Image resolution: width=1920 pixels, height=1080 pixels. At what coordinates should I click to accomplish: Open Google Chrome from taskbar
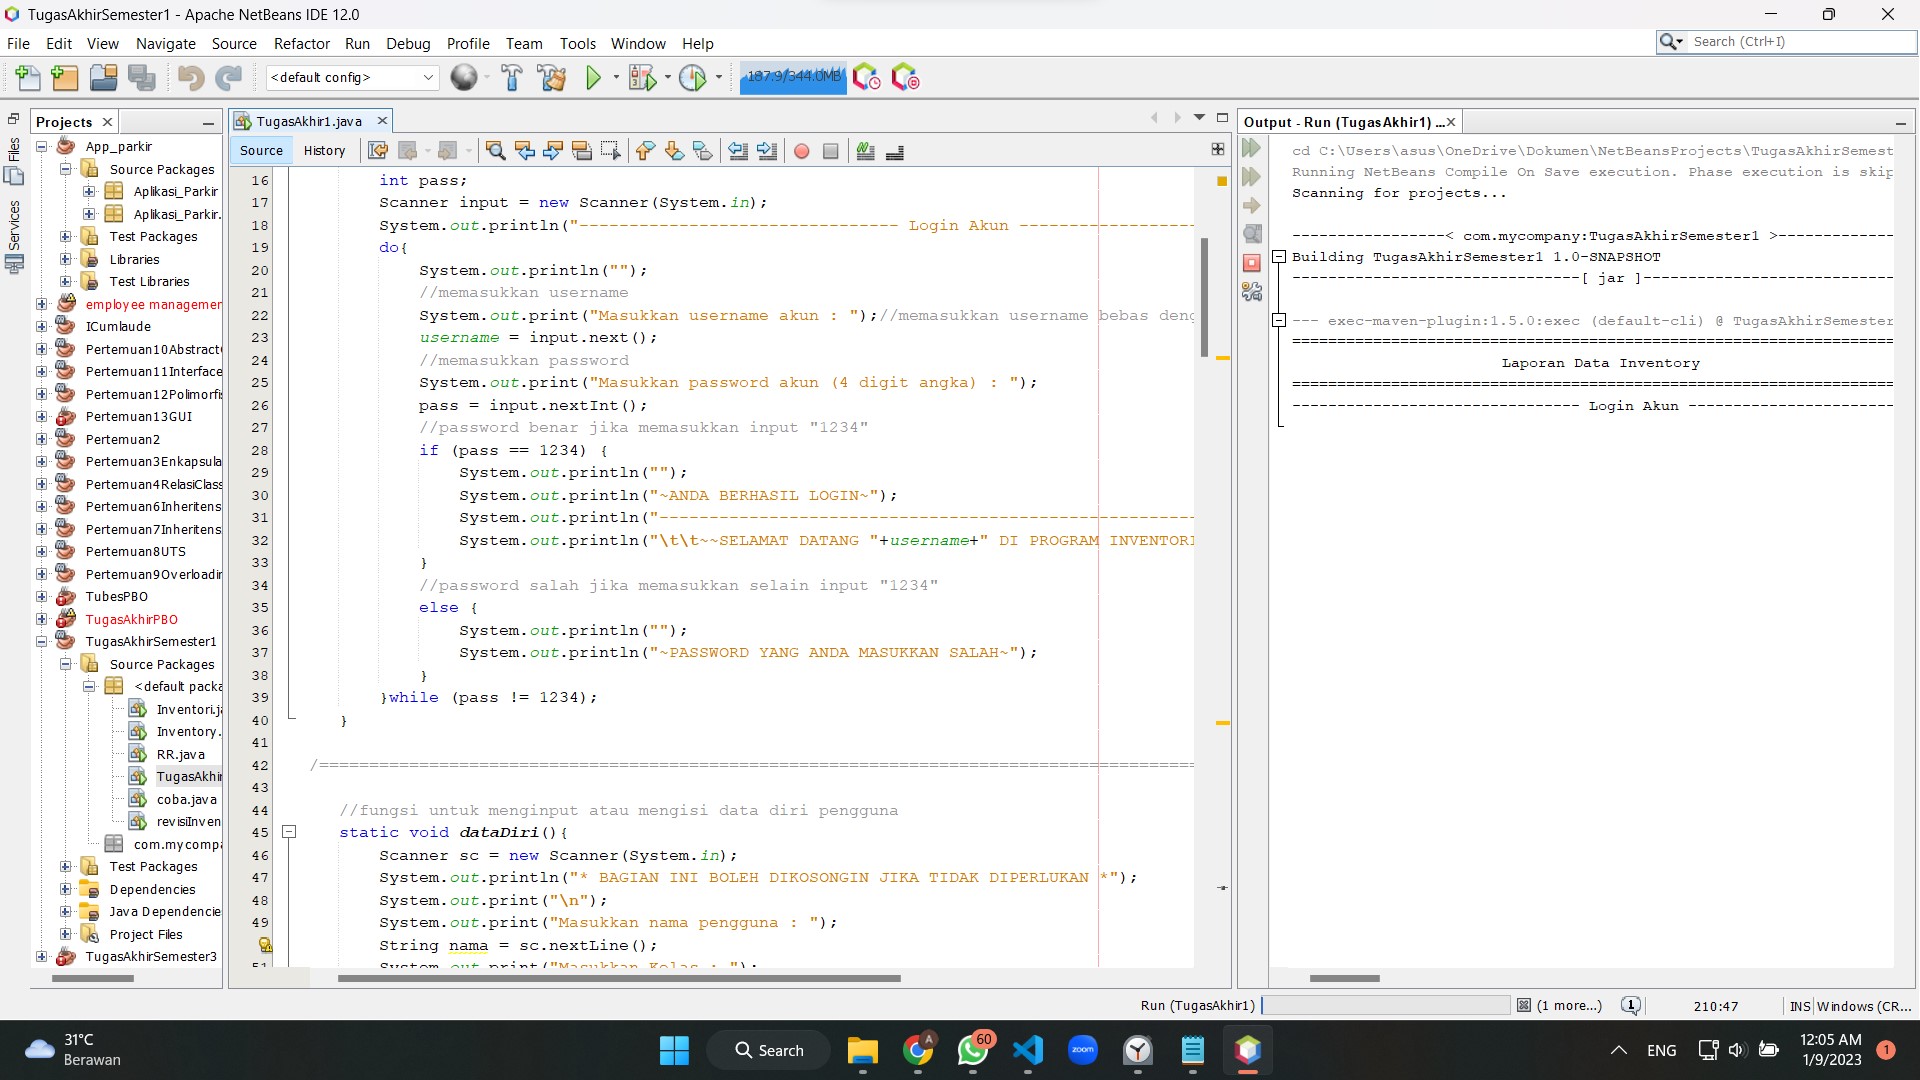pyautogui.click(x=917, y=1050)
